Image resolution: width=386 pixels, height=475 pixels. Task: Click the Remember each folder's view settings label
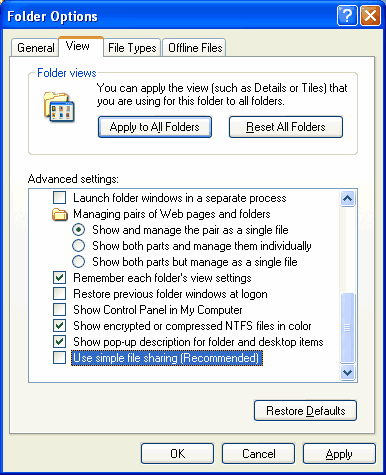(x=162, y=278)
